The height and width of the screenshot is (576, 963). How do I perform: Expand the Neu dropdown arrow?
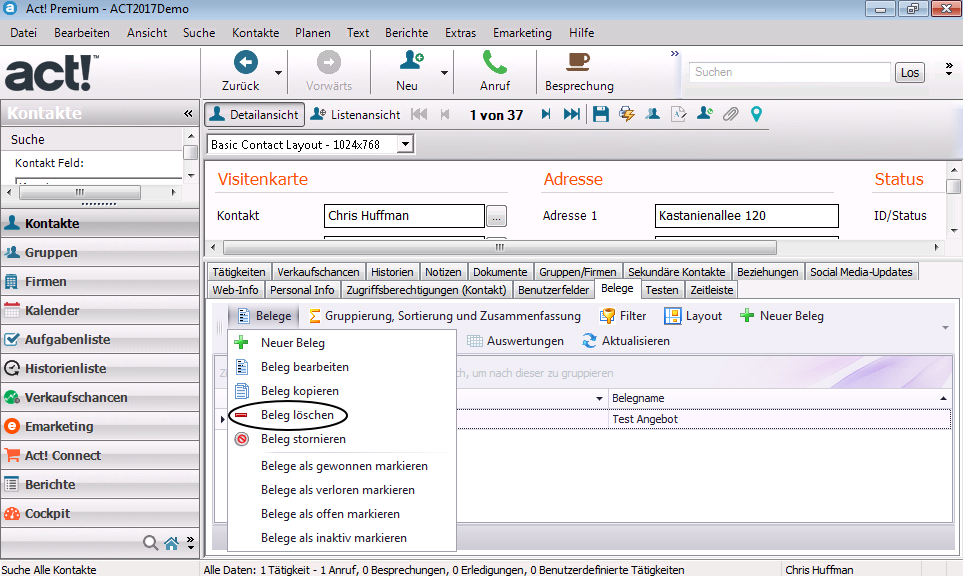(444, 72)
